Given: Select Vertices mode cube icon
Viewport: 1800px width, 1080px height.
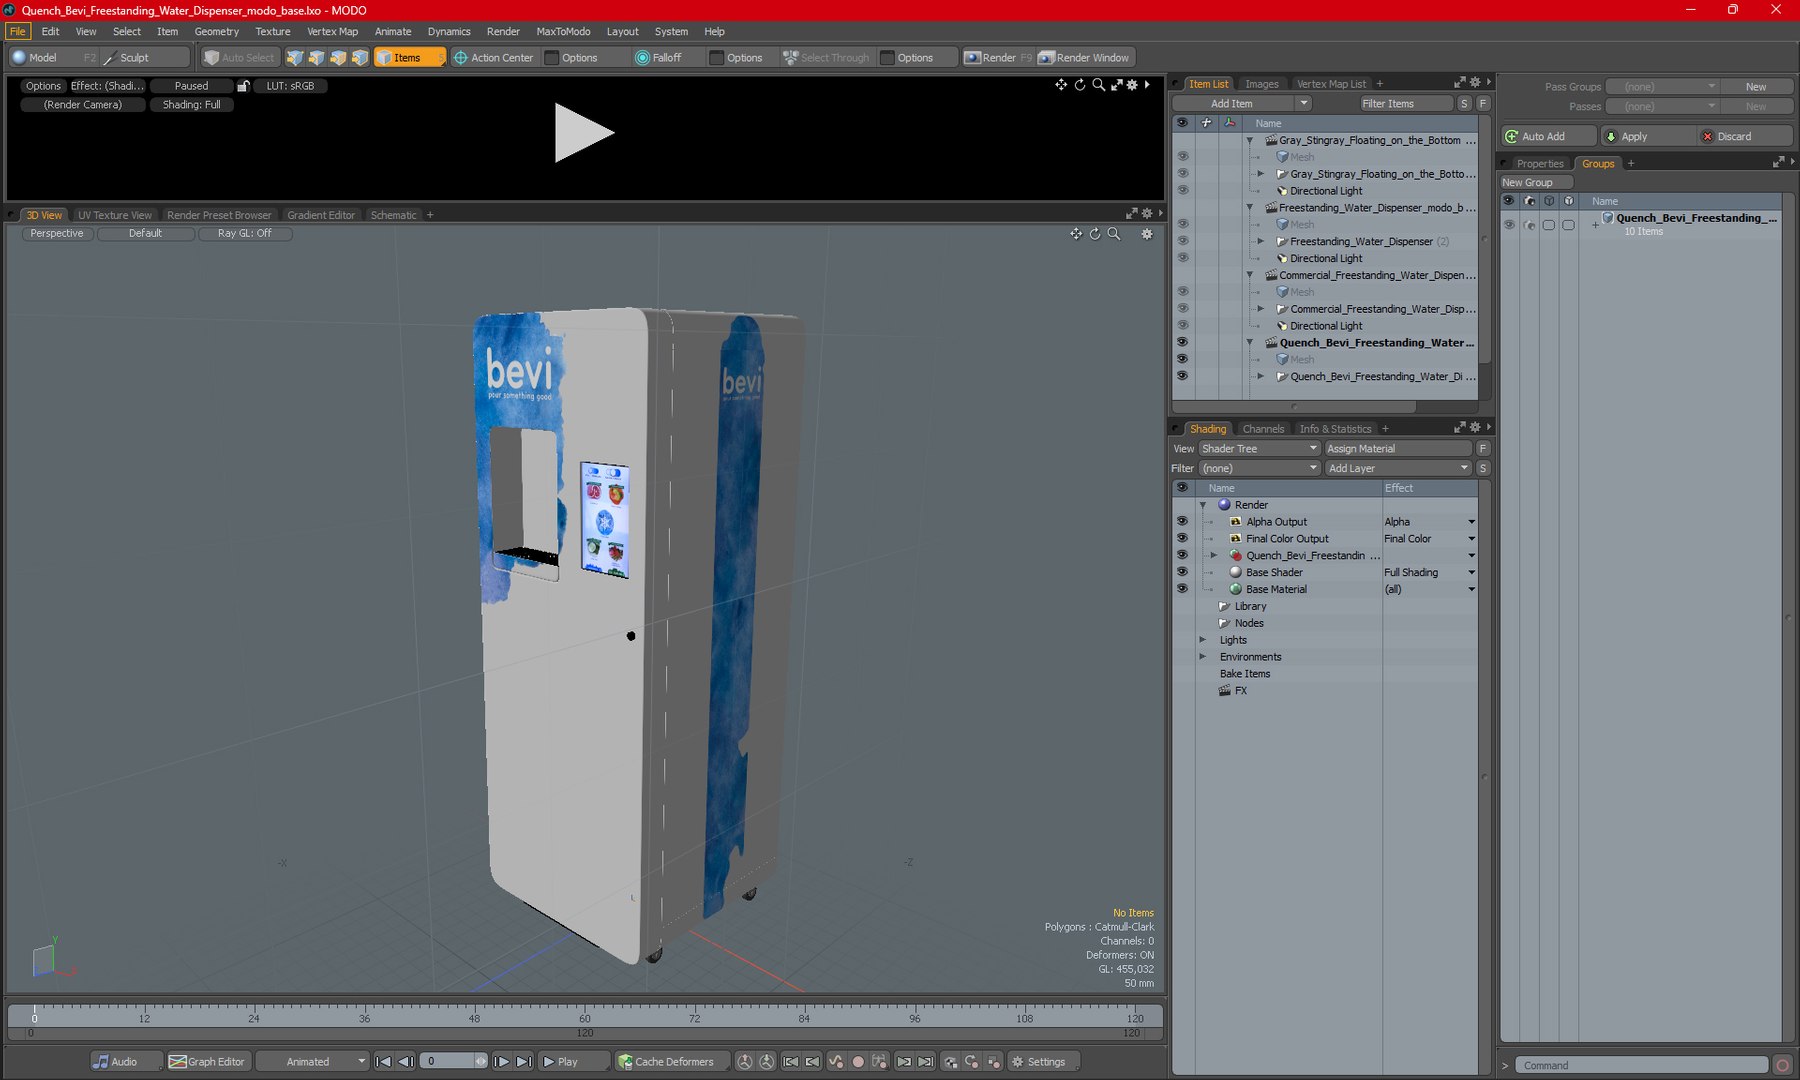Looking at the screenshot, I should [294, 58].
